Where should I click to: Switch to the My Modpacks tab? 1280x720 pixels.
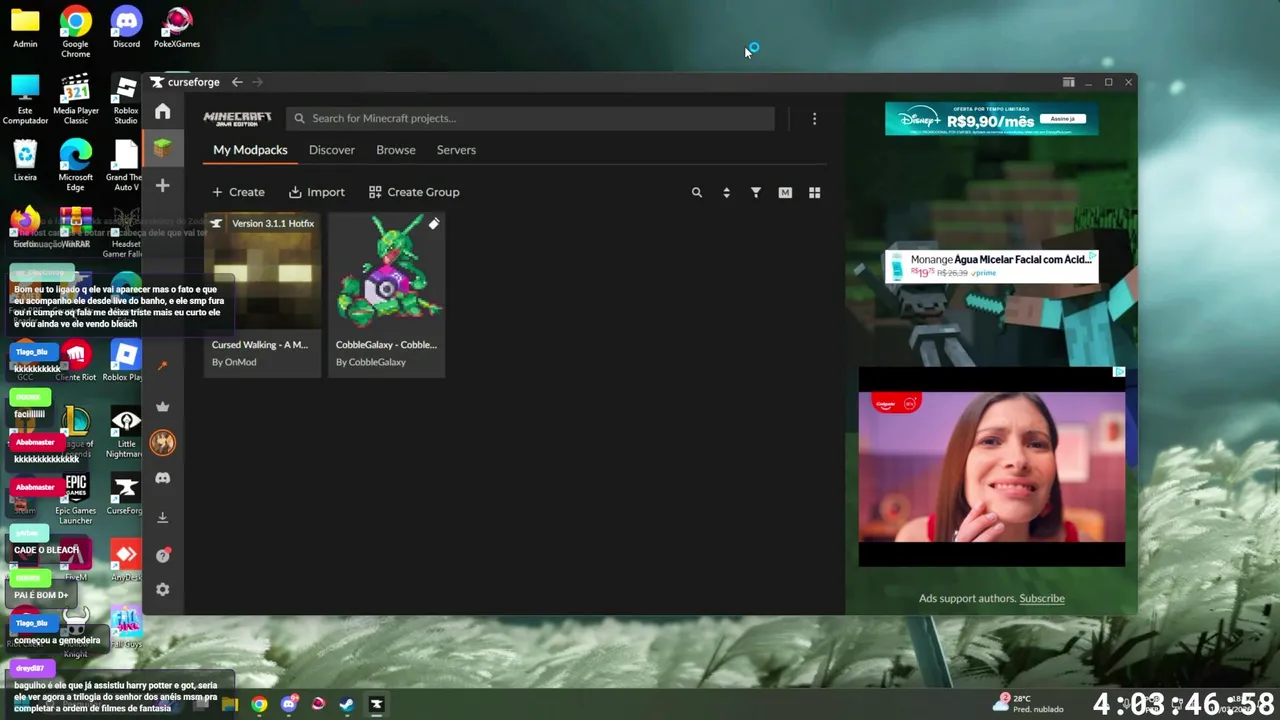point(250,150)
